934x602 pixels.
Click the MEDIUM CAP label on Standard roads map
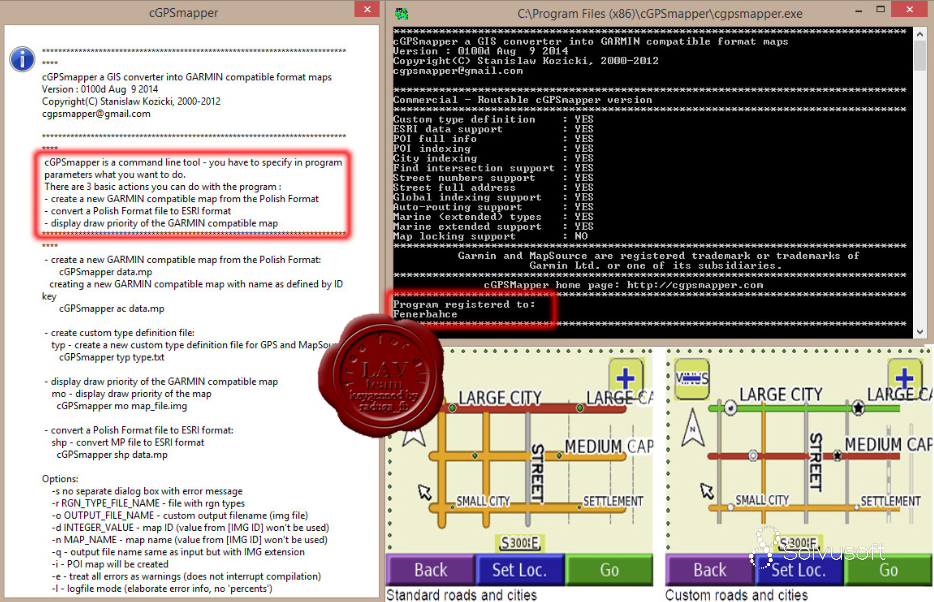(x=609, y=447)
